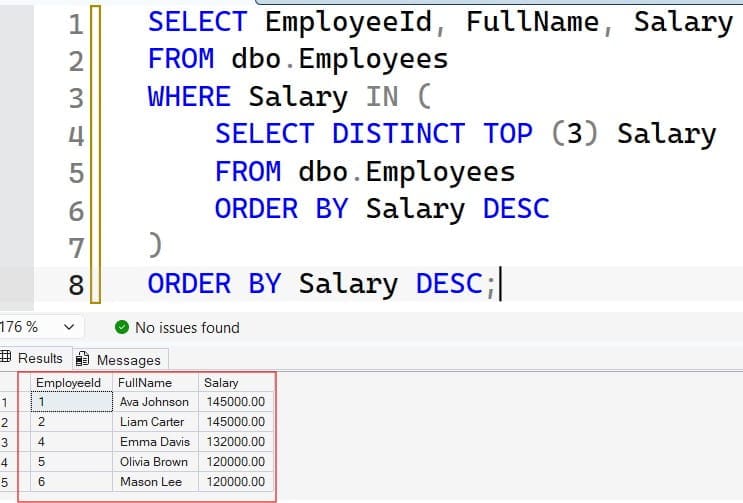Switch to the Messages tab
Viewport: 743px width, 503px height.
point(120,360)
